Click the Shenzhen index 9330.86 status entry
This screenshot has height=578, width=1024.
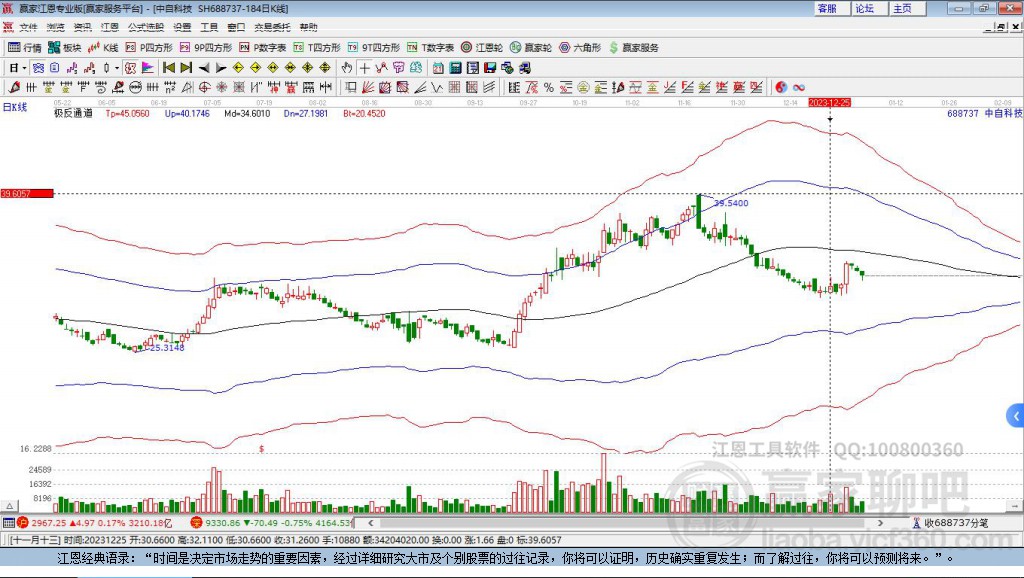pyautogui.click(x=272, y=522)
